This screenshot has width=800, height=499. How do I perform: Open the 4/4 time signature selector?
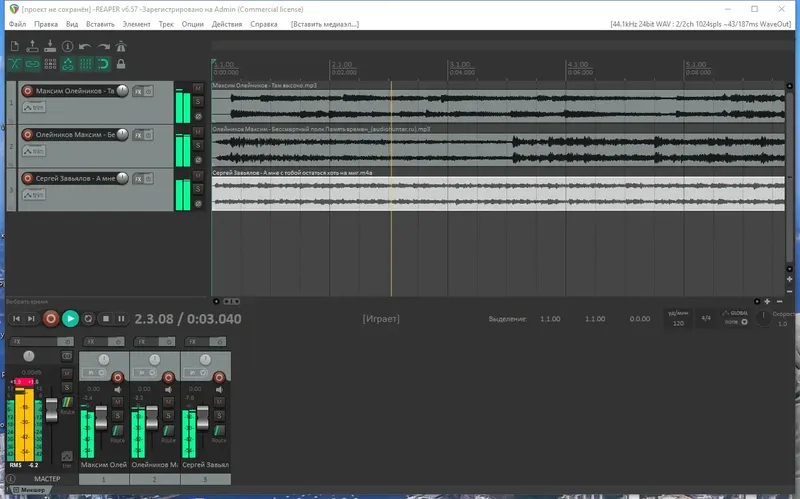tap(706, 318)
